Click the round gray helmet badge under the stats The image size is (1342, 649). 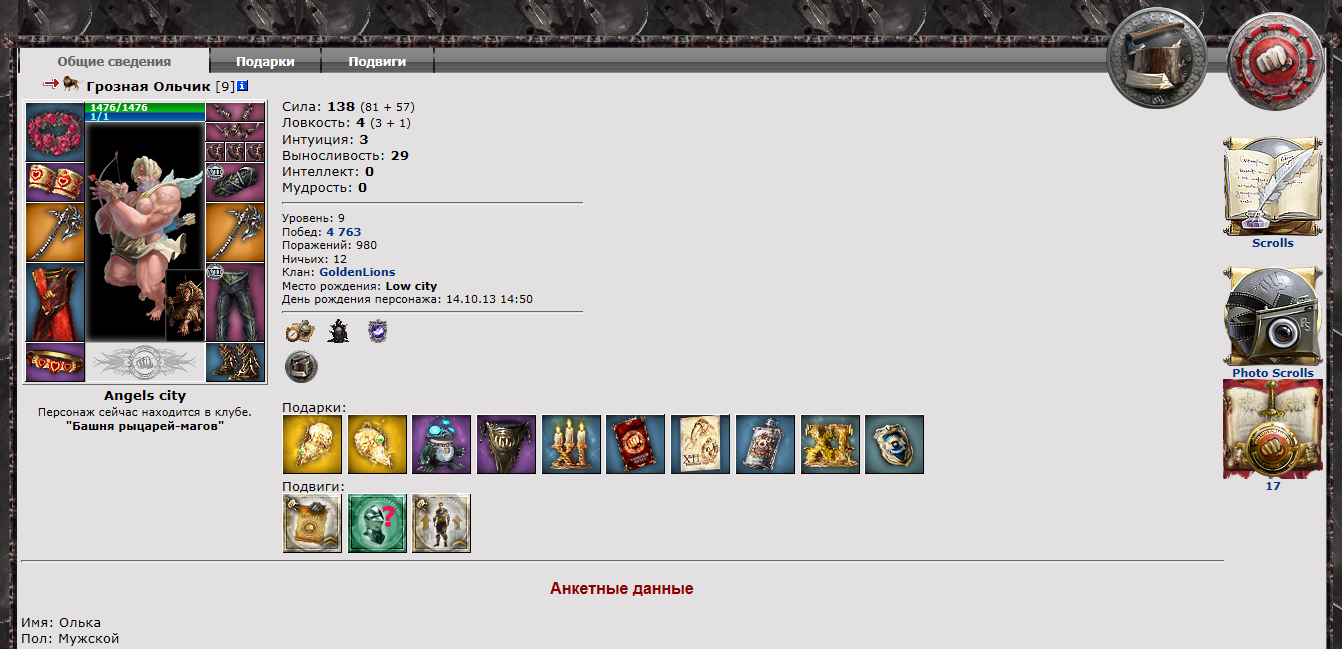point(301,366)
